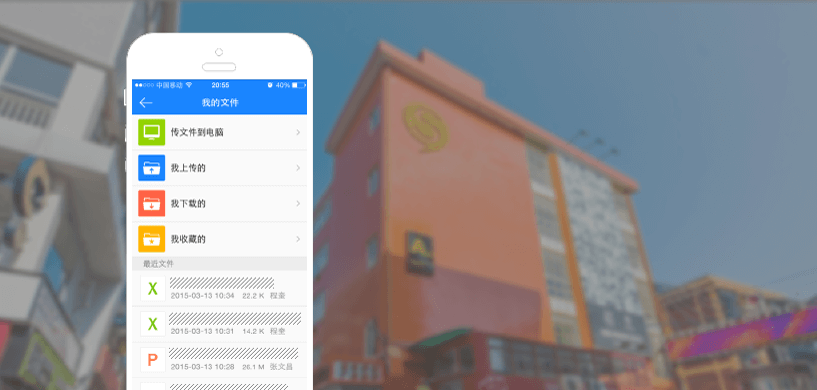The height and width of the screenshot is (390, 817).
Task: Tap file size 22.2 K
Action: 253,296
